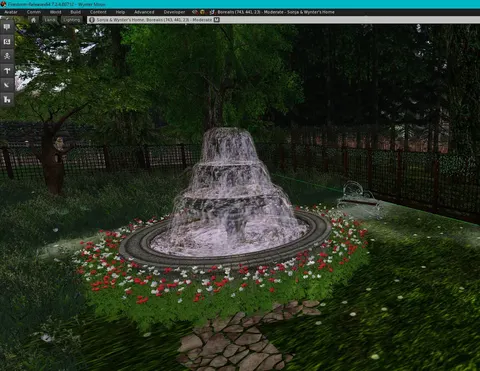Click the Moderate maturity rating M icon

[216, 20]
